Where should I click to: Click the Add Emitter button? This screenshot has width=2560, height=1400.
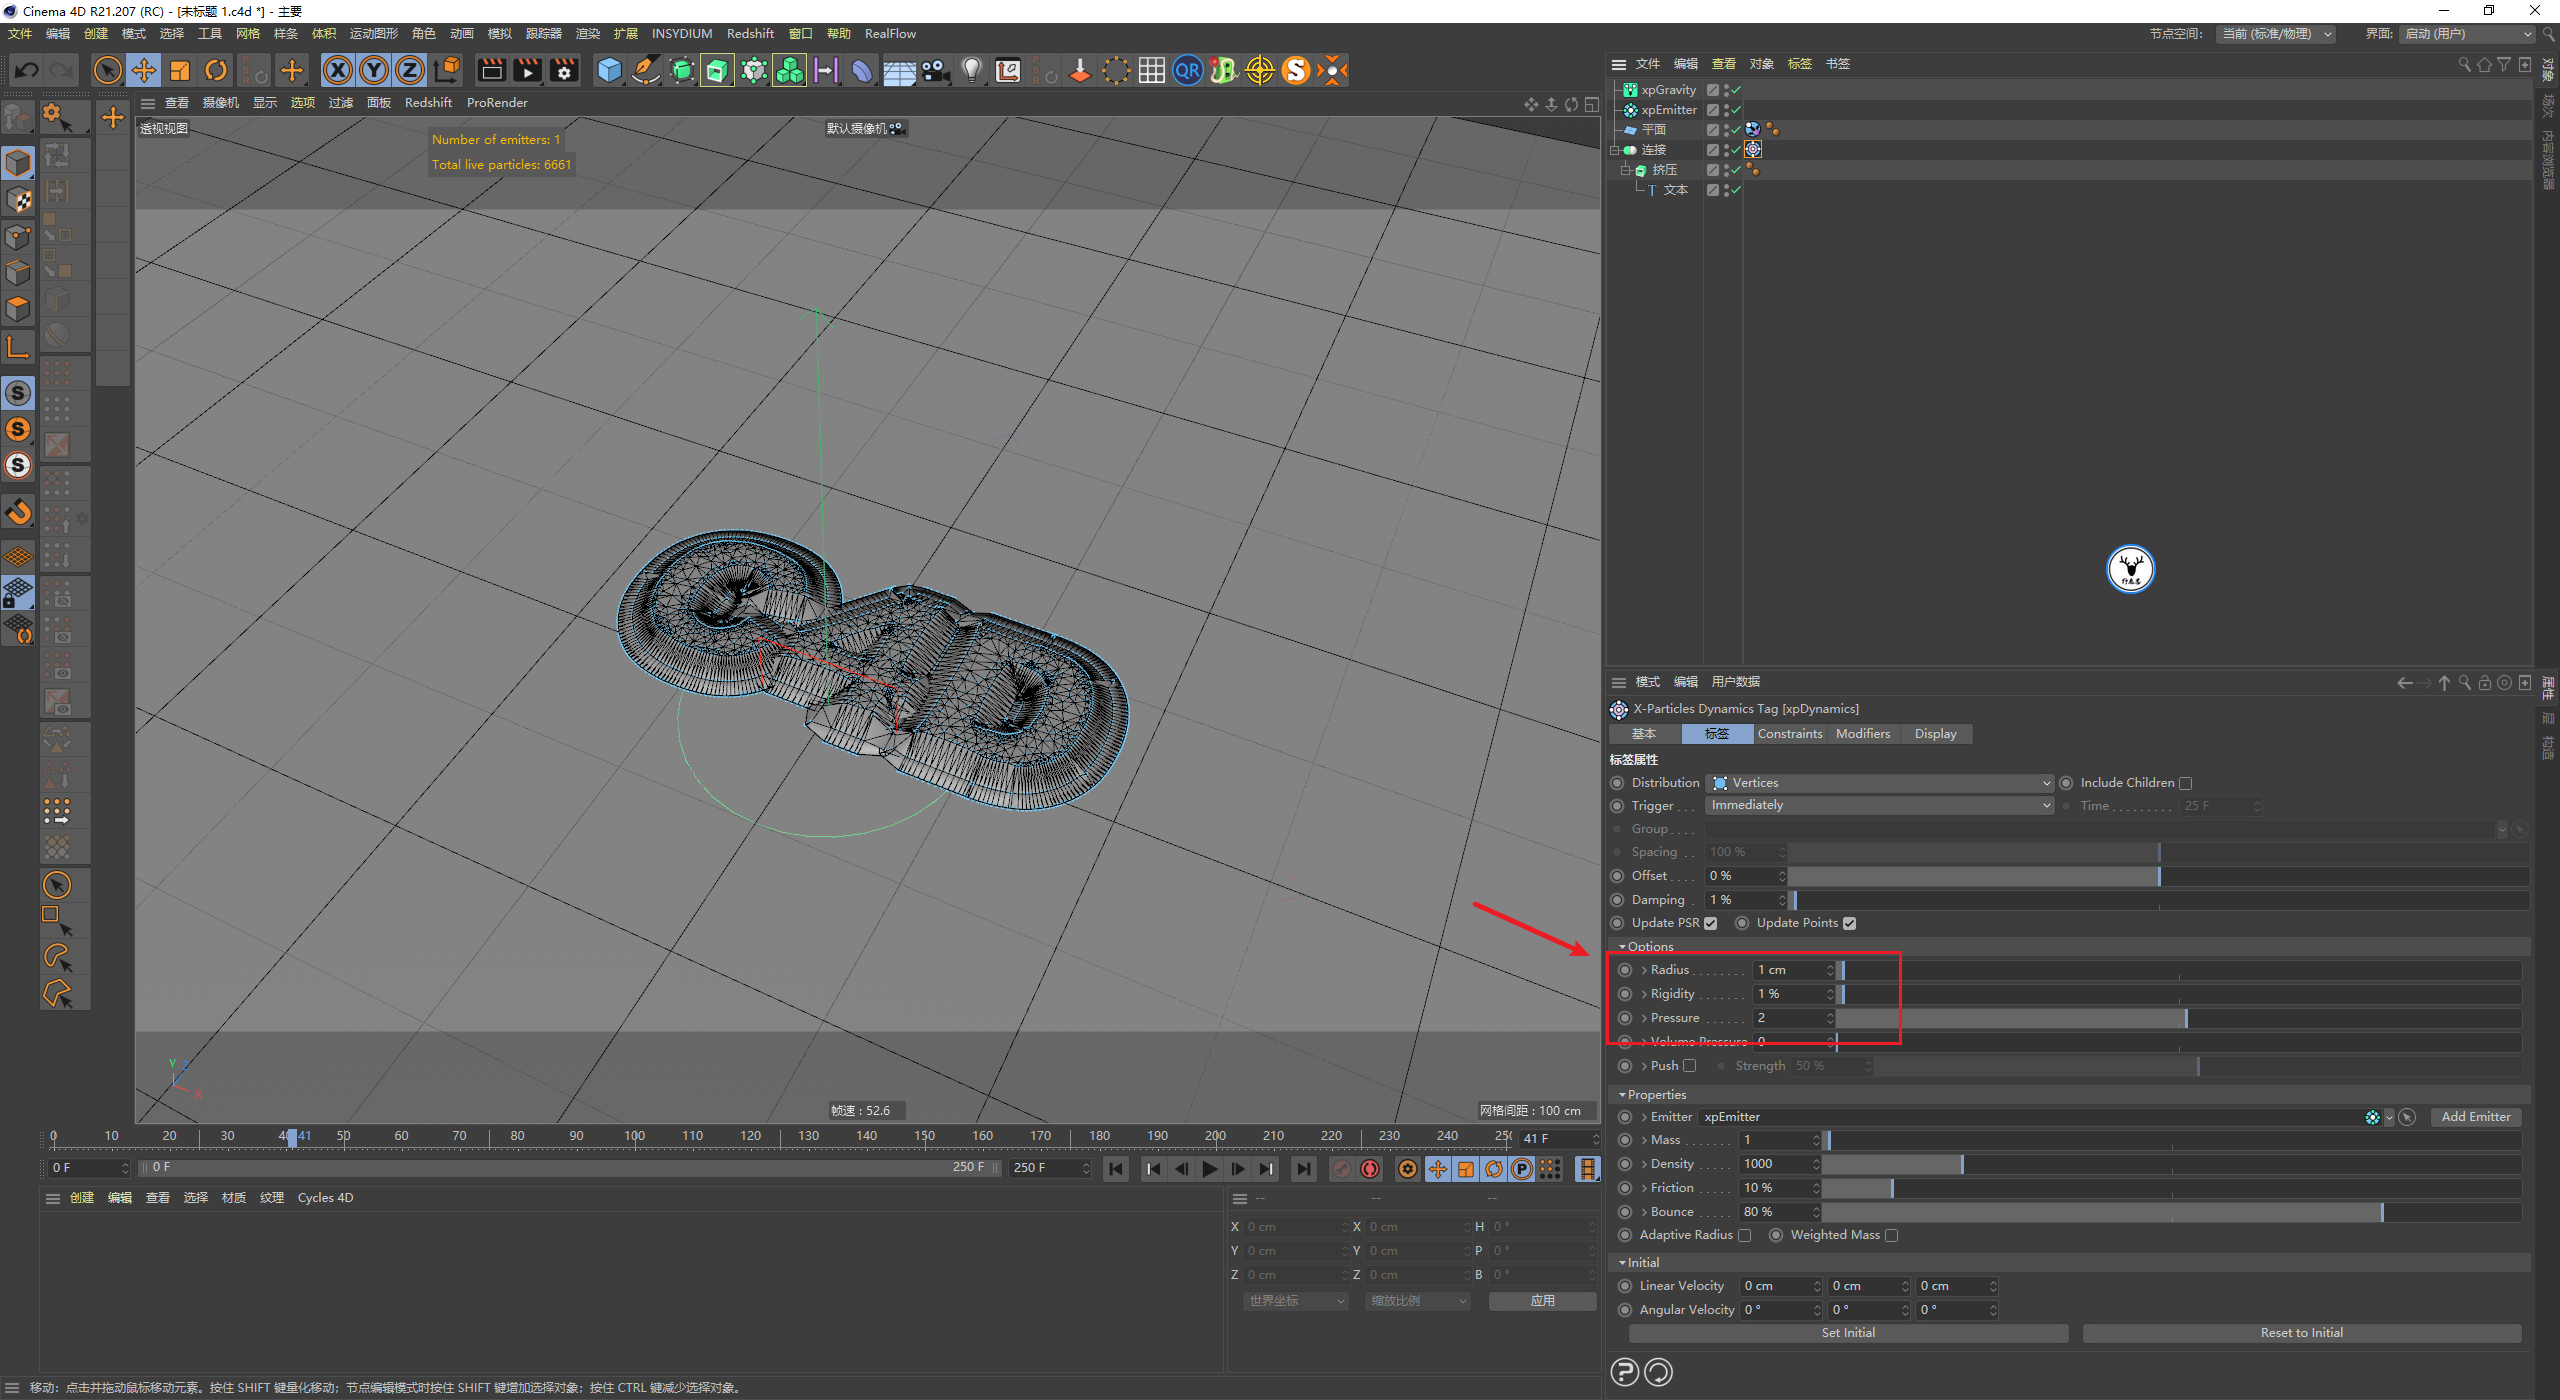coord(2475,1117)
